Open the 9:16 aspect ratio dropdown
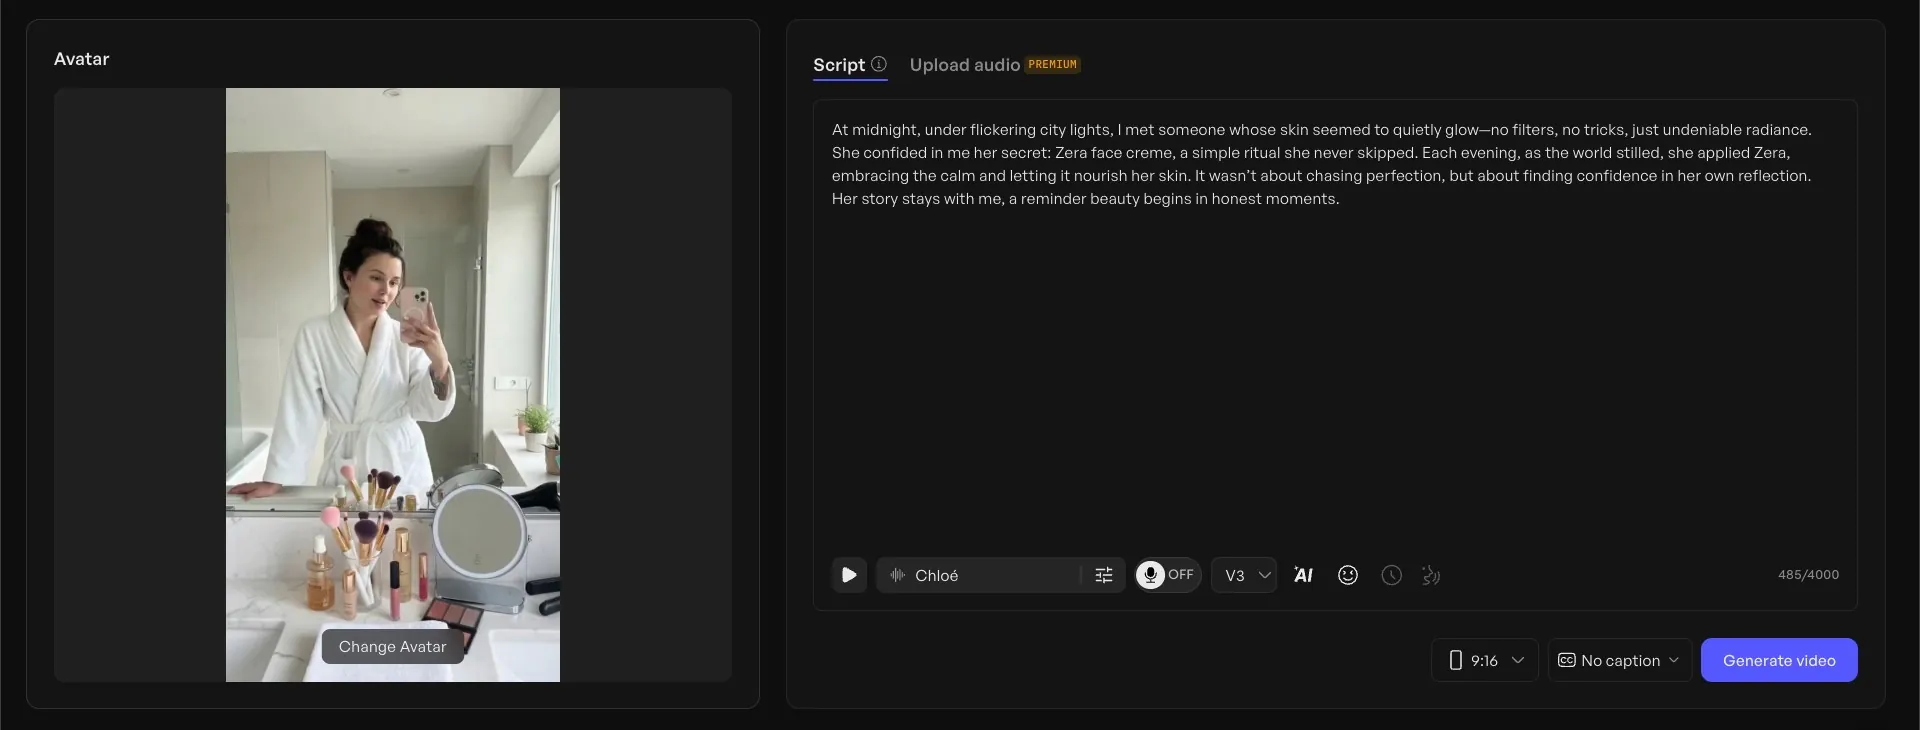Viewport: 1920px width, 730px height. click(x=1485, y=660)
